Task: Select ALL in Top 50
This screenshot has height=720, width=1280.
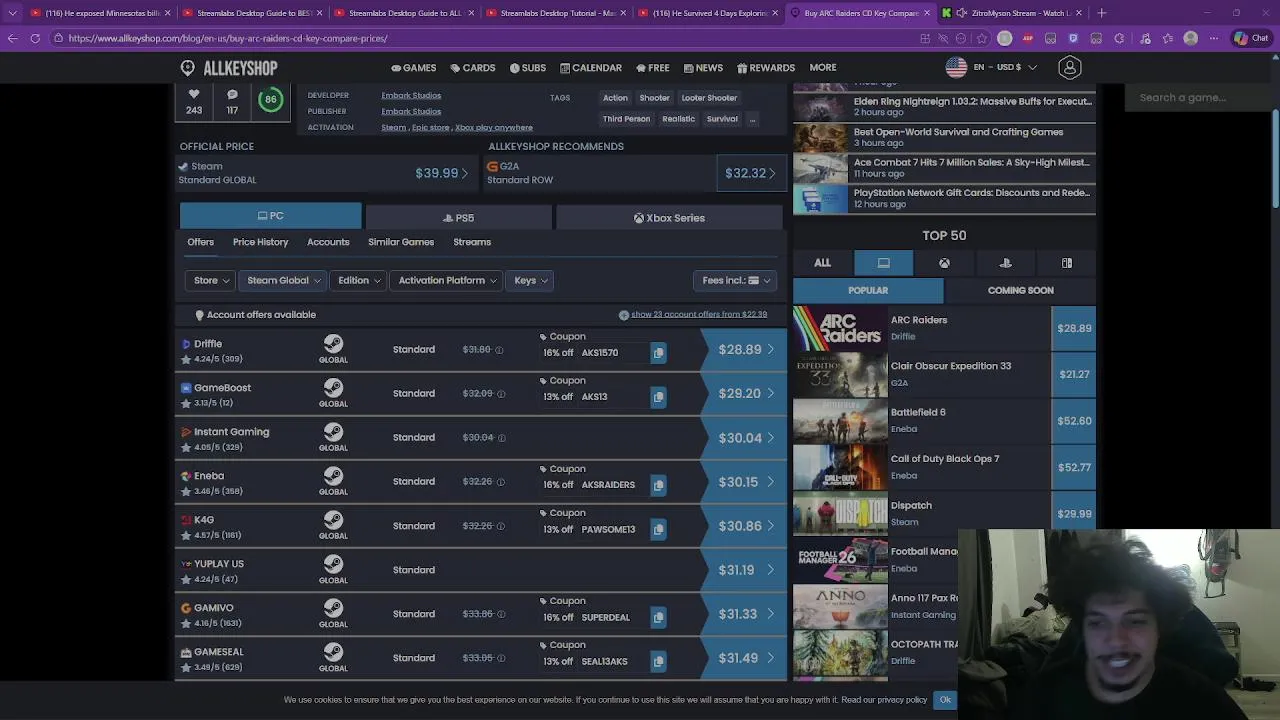Action: click(x=822, y=263)
